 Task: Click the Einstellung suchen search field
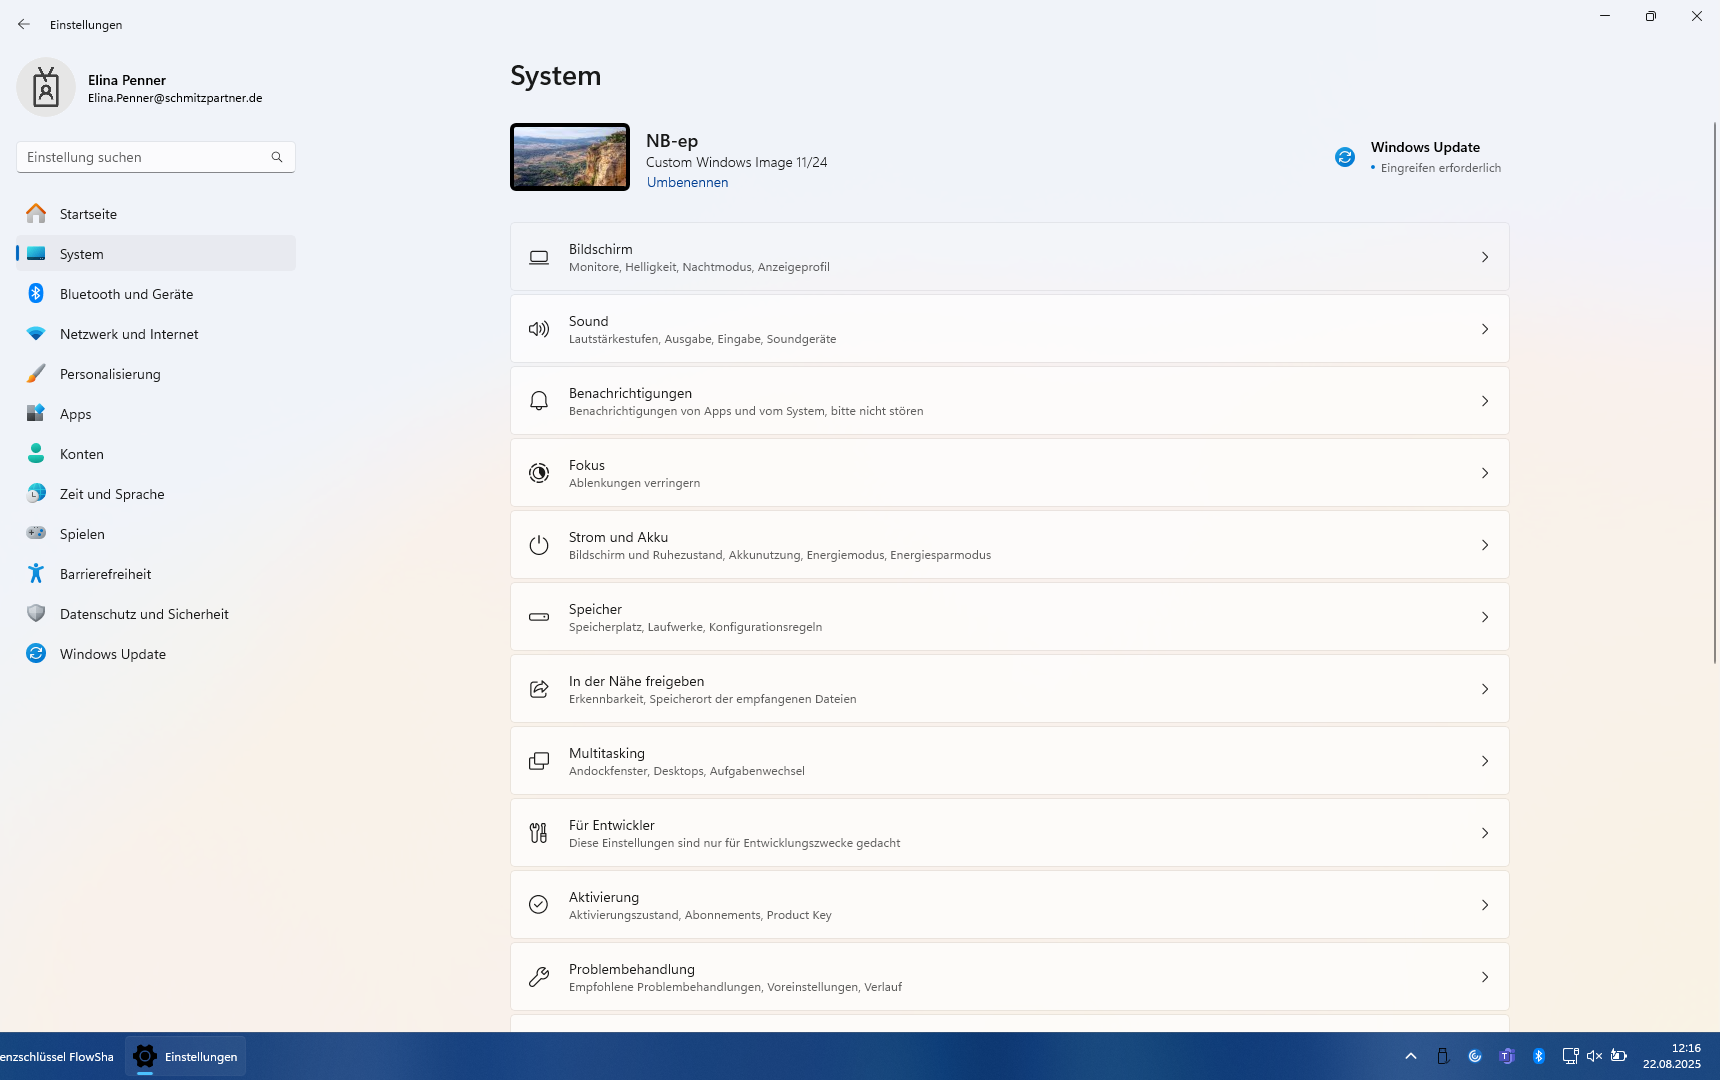pyautogui.click(x=145, y=157)
